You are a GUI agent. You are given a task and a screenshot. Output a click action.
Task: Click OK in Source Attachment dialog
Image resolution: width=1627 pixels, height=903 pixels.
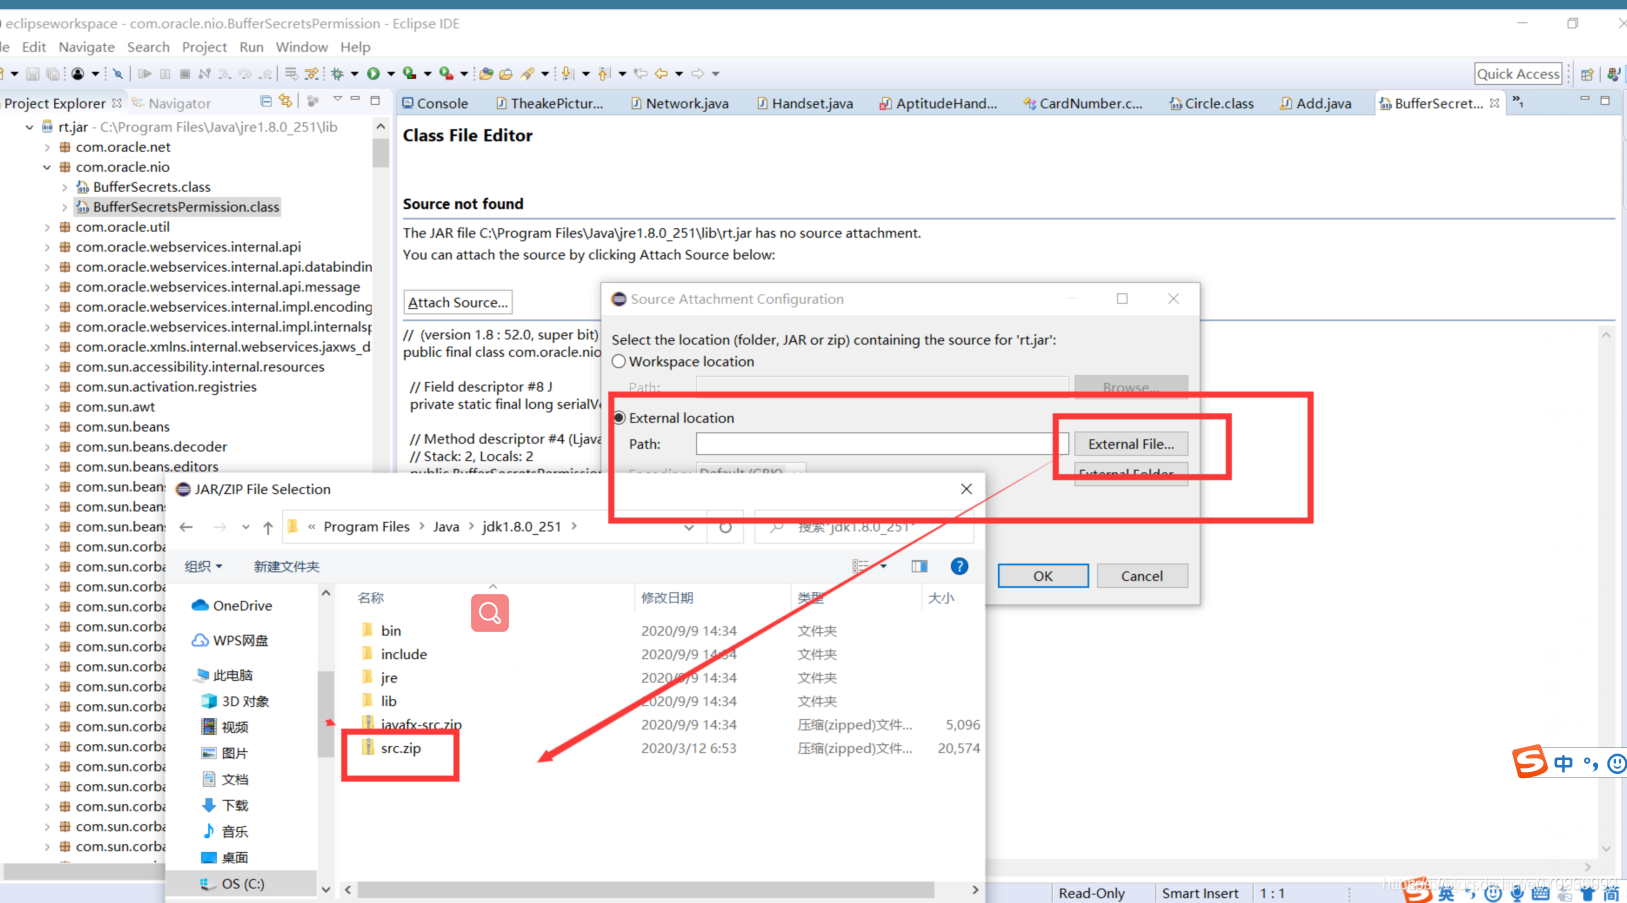click(1043, 576)
